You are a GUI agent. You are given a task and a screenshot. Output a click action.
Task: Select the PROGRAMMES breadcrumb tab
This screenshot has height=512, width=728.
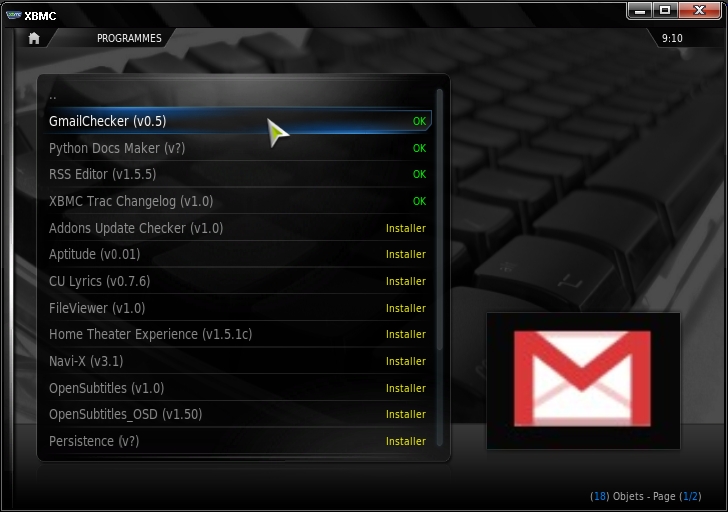click(x=129, y=38)
